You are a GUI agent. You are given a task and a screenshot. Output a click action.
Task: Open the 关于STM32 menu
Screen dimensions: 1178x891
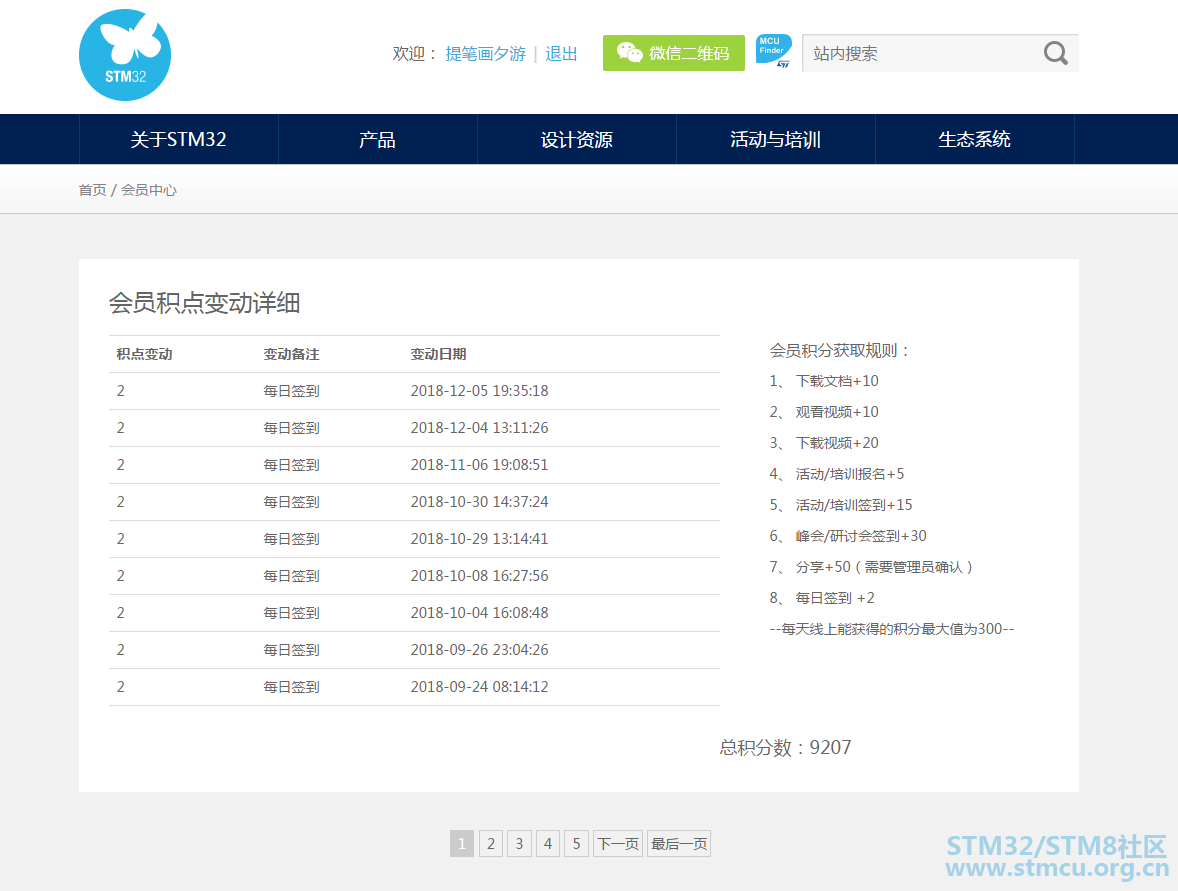pos(179,139)
